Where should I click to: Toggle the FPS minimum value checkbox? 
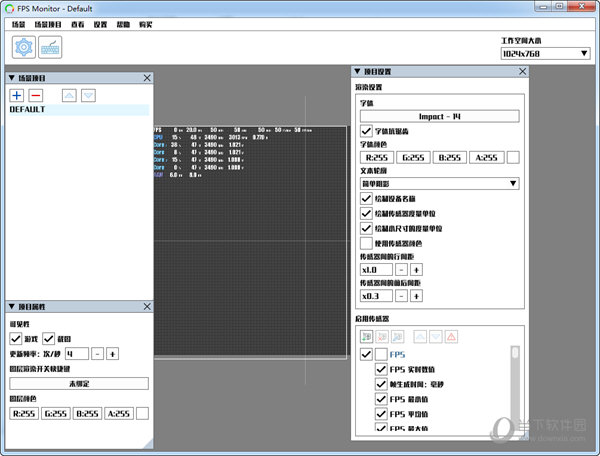pyautogui.click(x=381, y=399)
